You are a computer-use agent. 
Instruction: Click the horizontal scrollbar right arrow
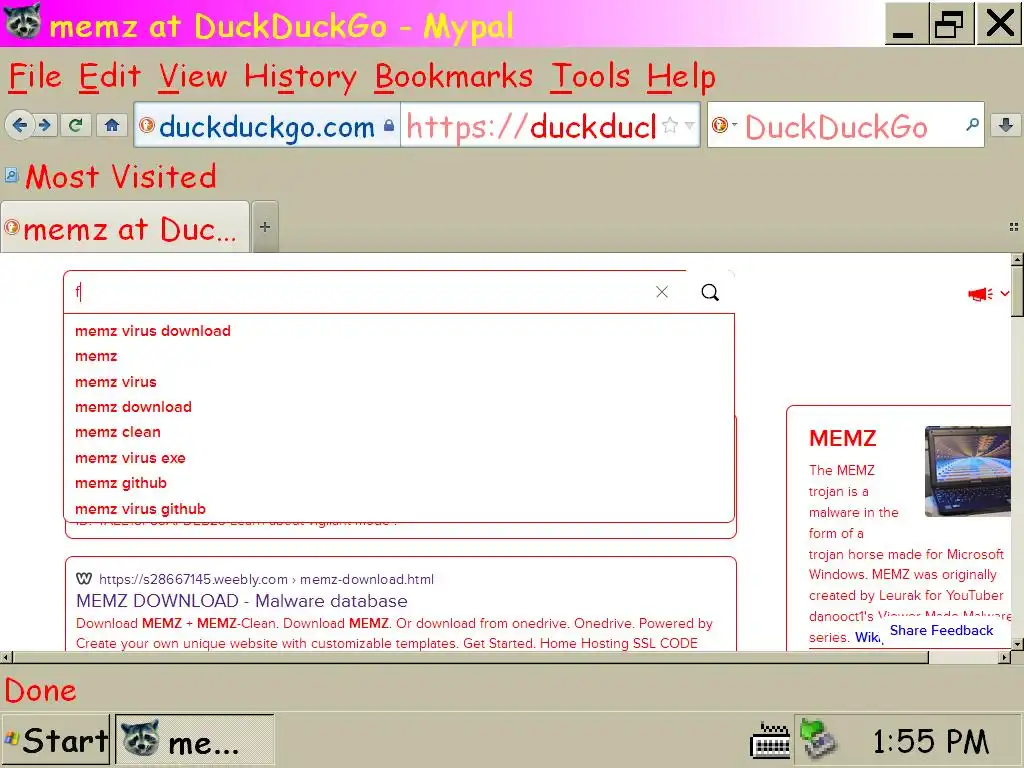pos(1004,657)
